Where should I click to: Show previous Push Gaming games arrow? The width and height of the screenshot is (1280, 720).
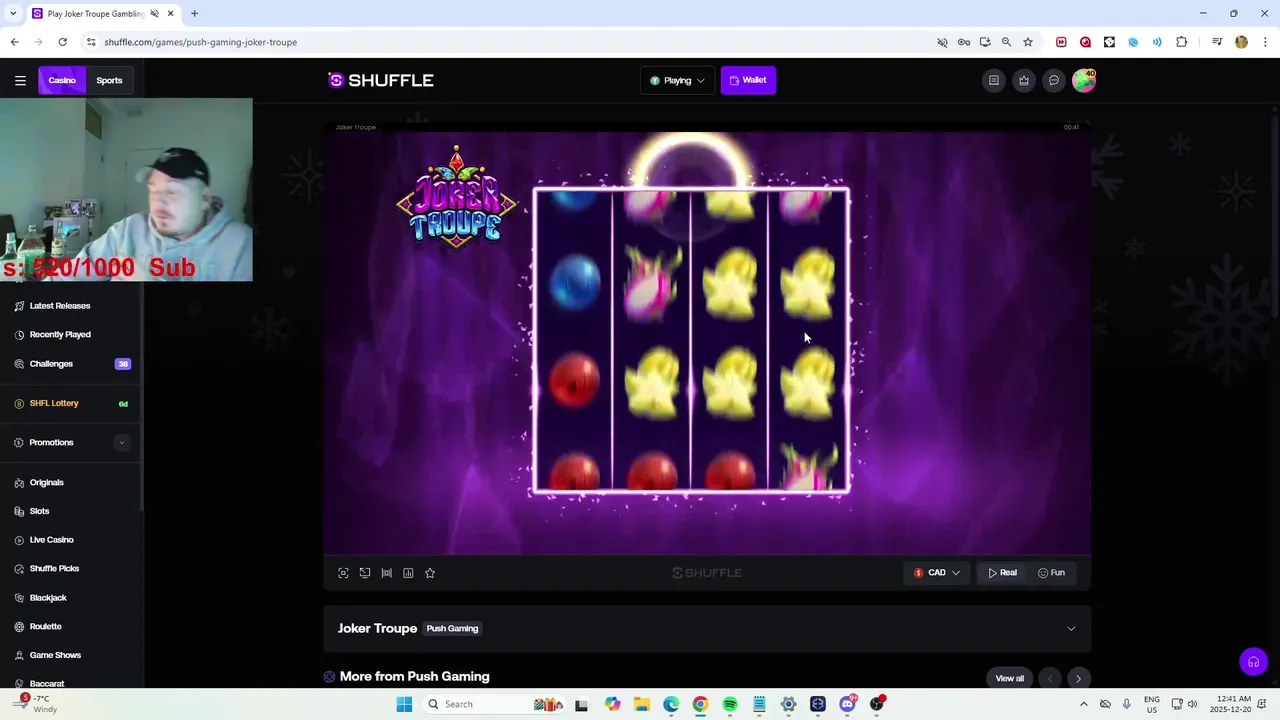[1049, 679]
